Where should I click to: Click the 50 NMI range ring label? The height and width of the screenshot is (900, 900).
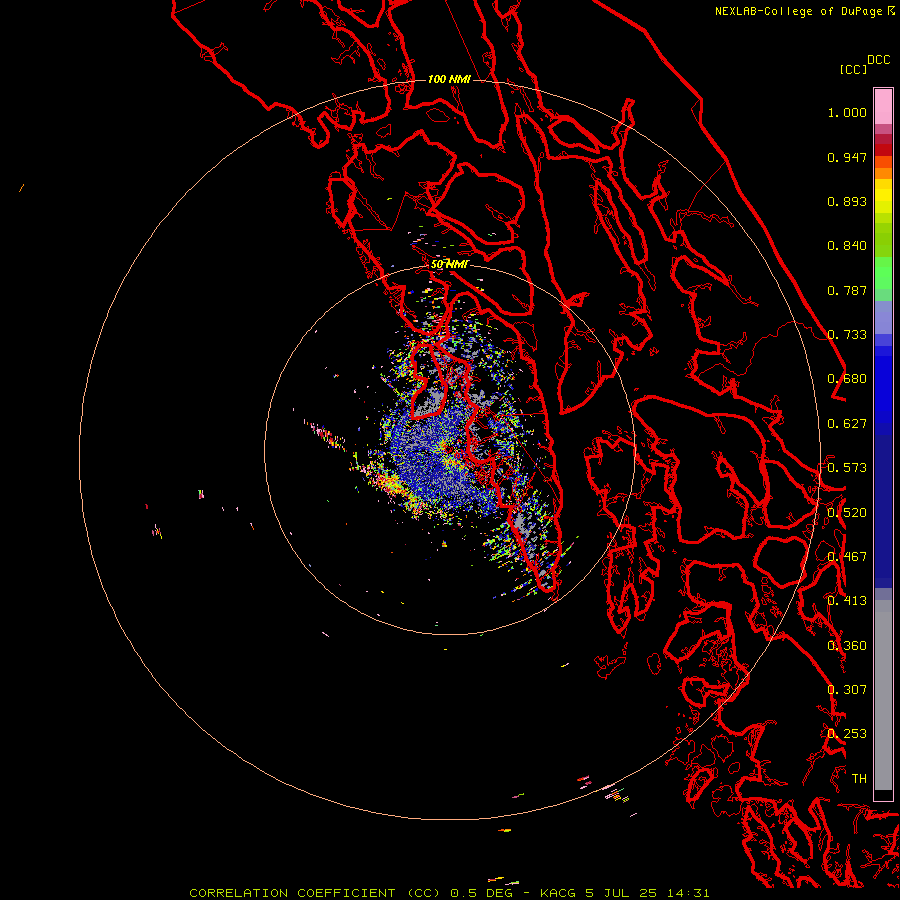[x=450, y=264]
